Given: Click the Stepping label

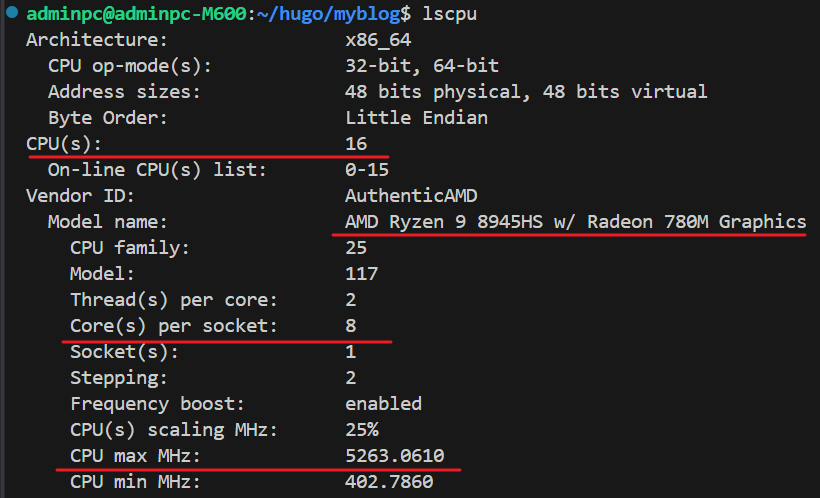Looking at the screenshot, I should click(119, 378).
